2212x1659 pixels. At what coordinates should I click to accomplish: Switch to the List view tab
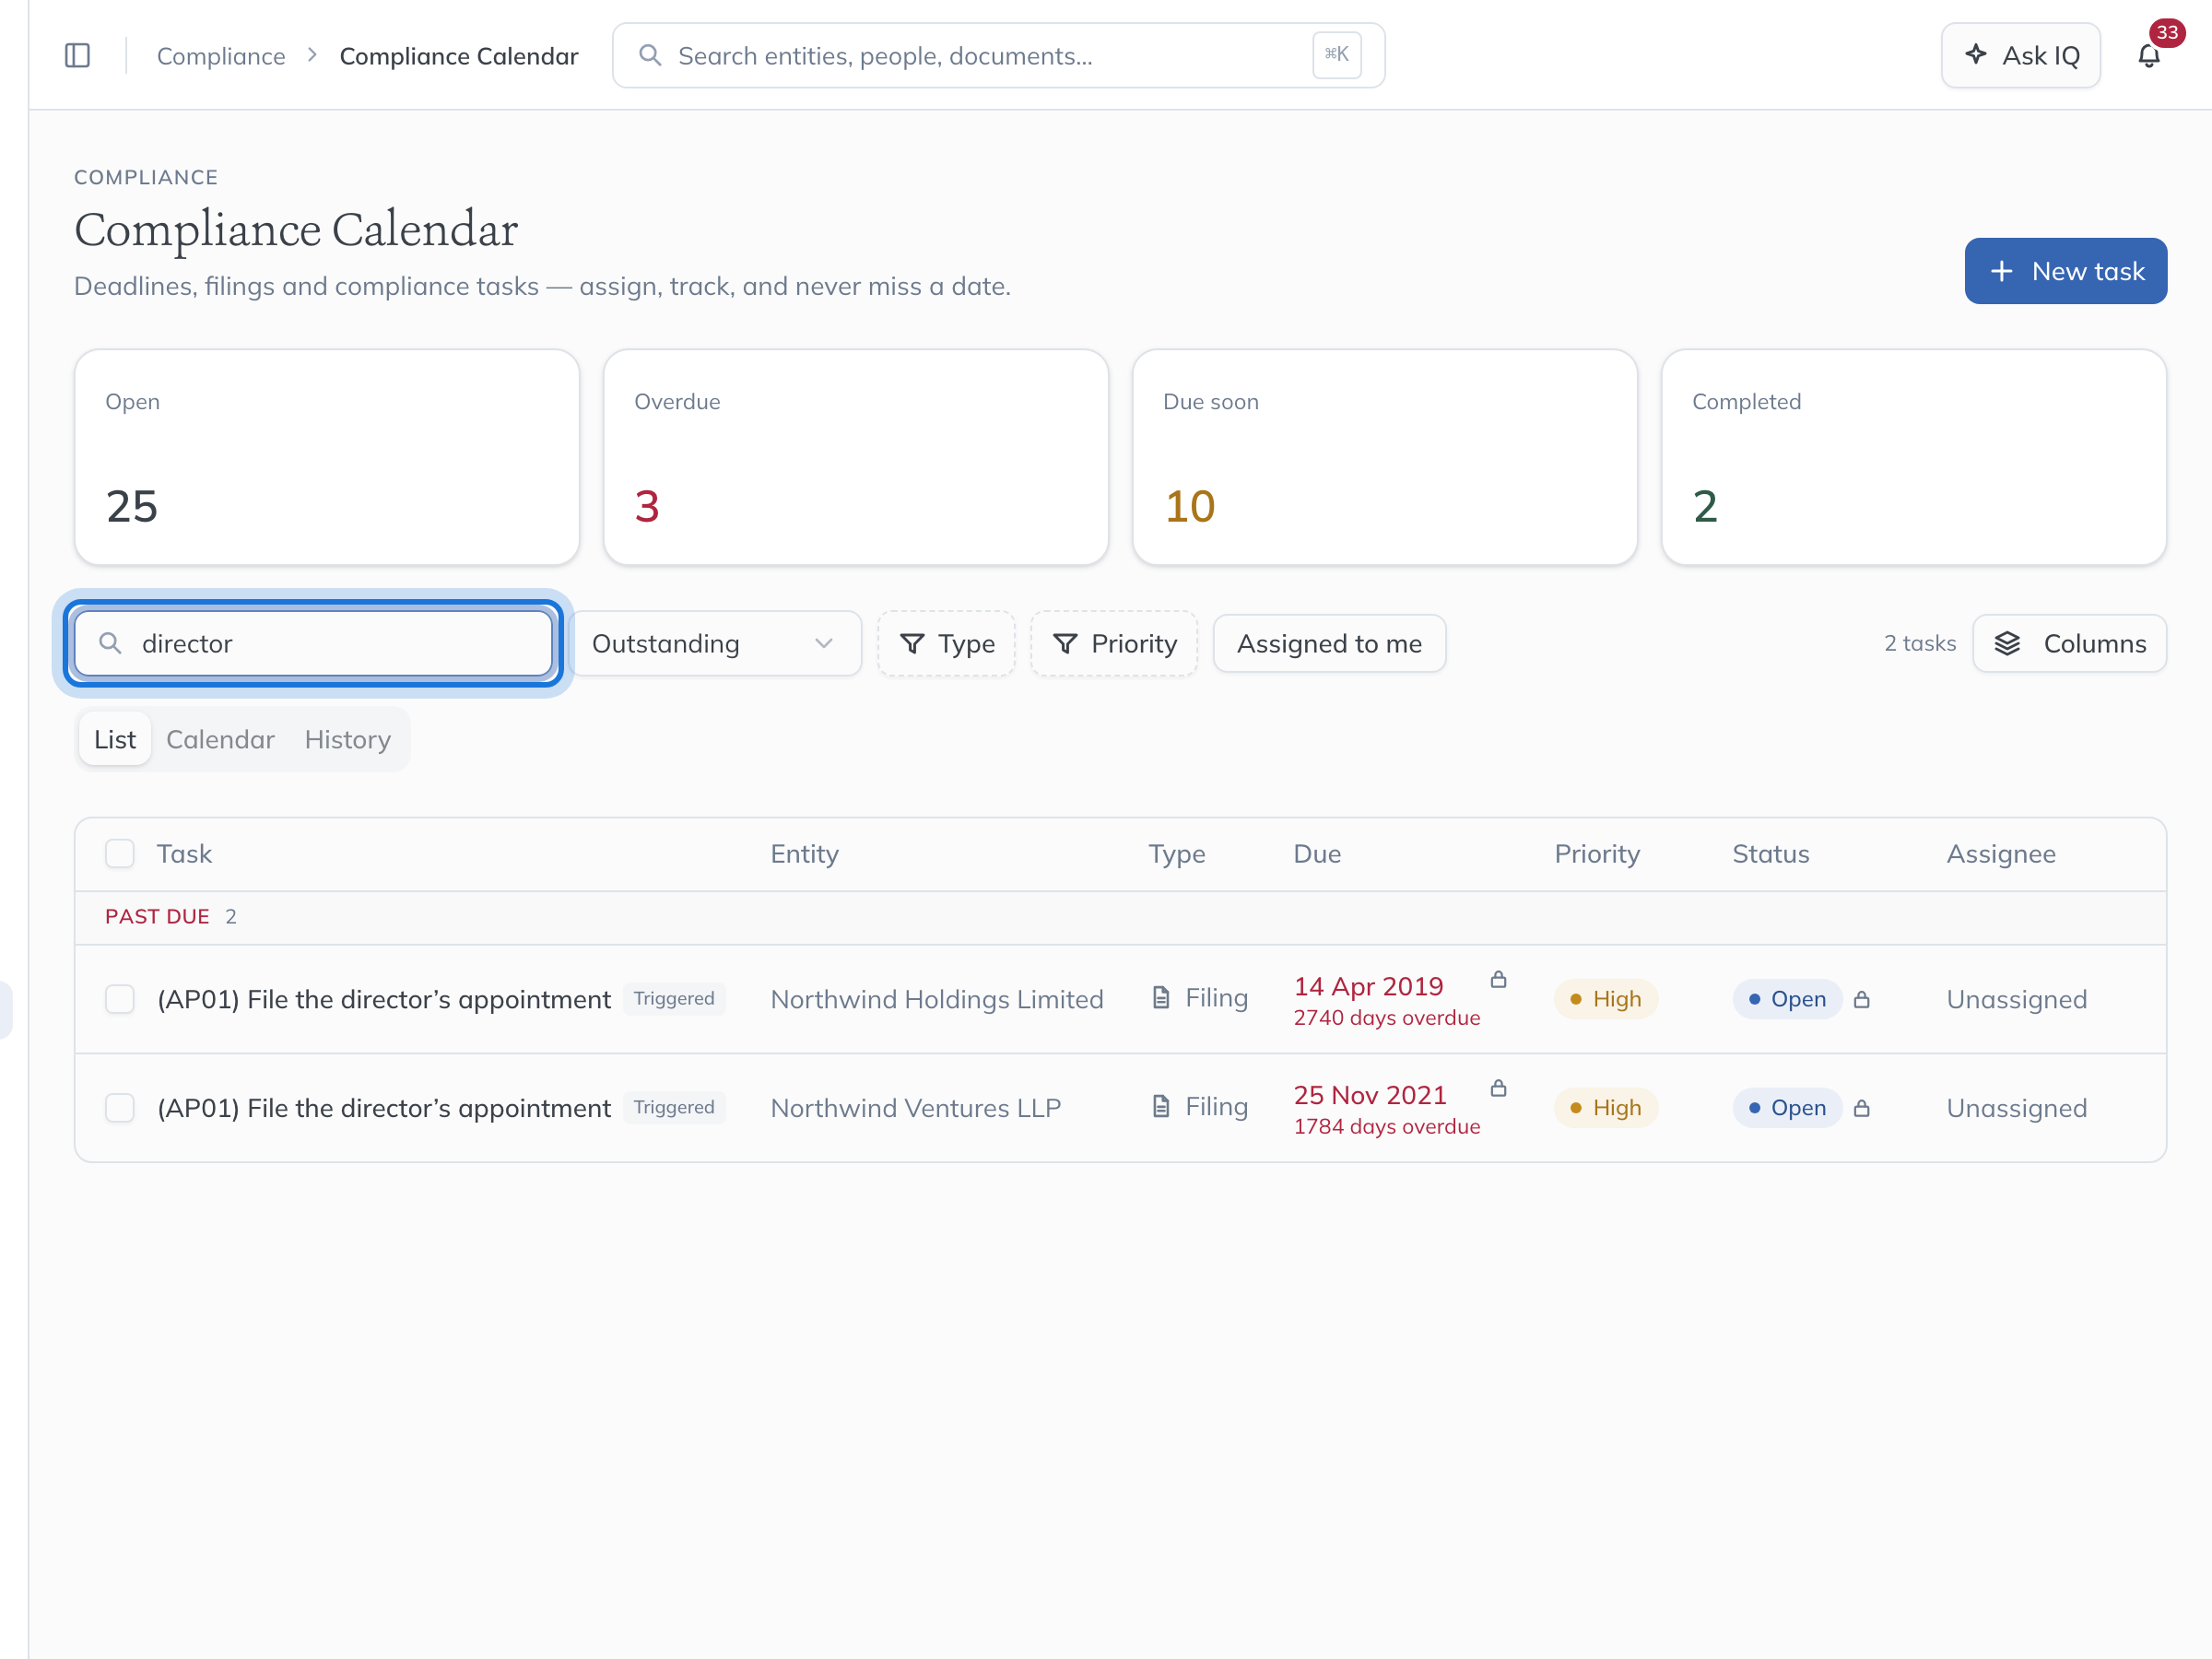[115, 740]
